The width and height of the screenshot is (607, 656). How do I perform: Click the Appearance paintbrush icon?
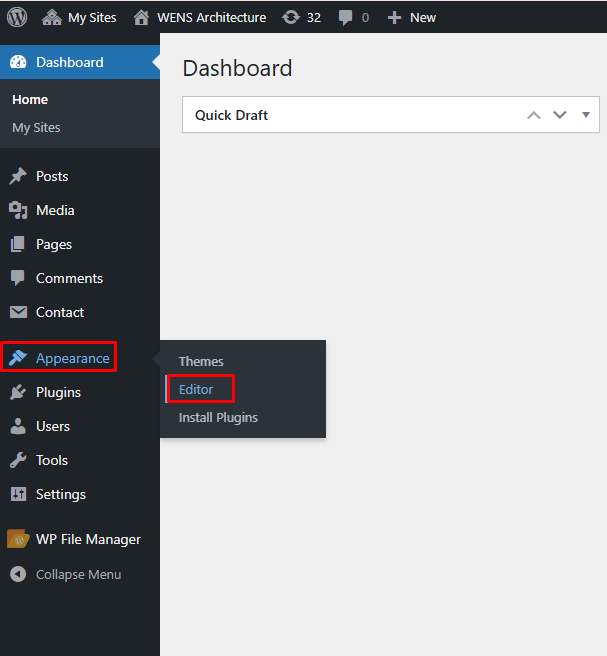pos(18,358)
